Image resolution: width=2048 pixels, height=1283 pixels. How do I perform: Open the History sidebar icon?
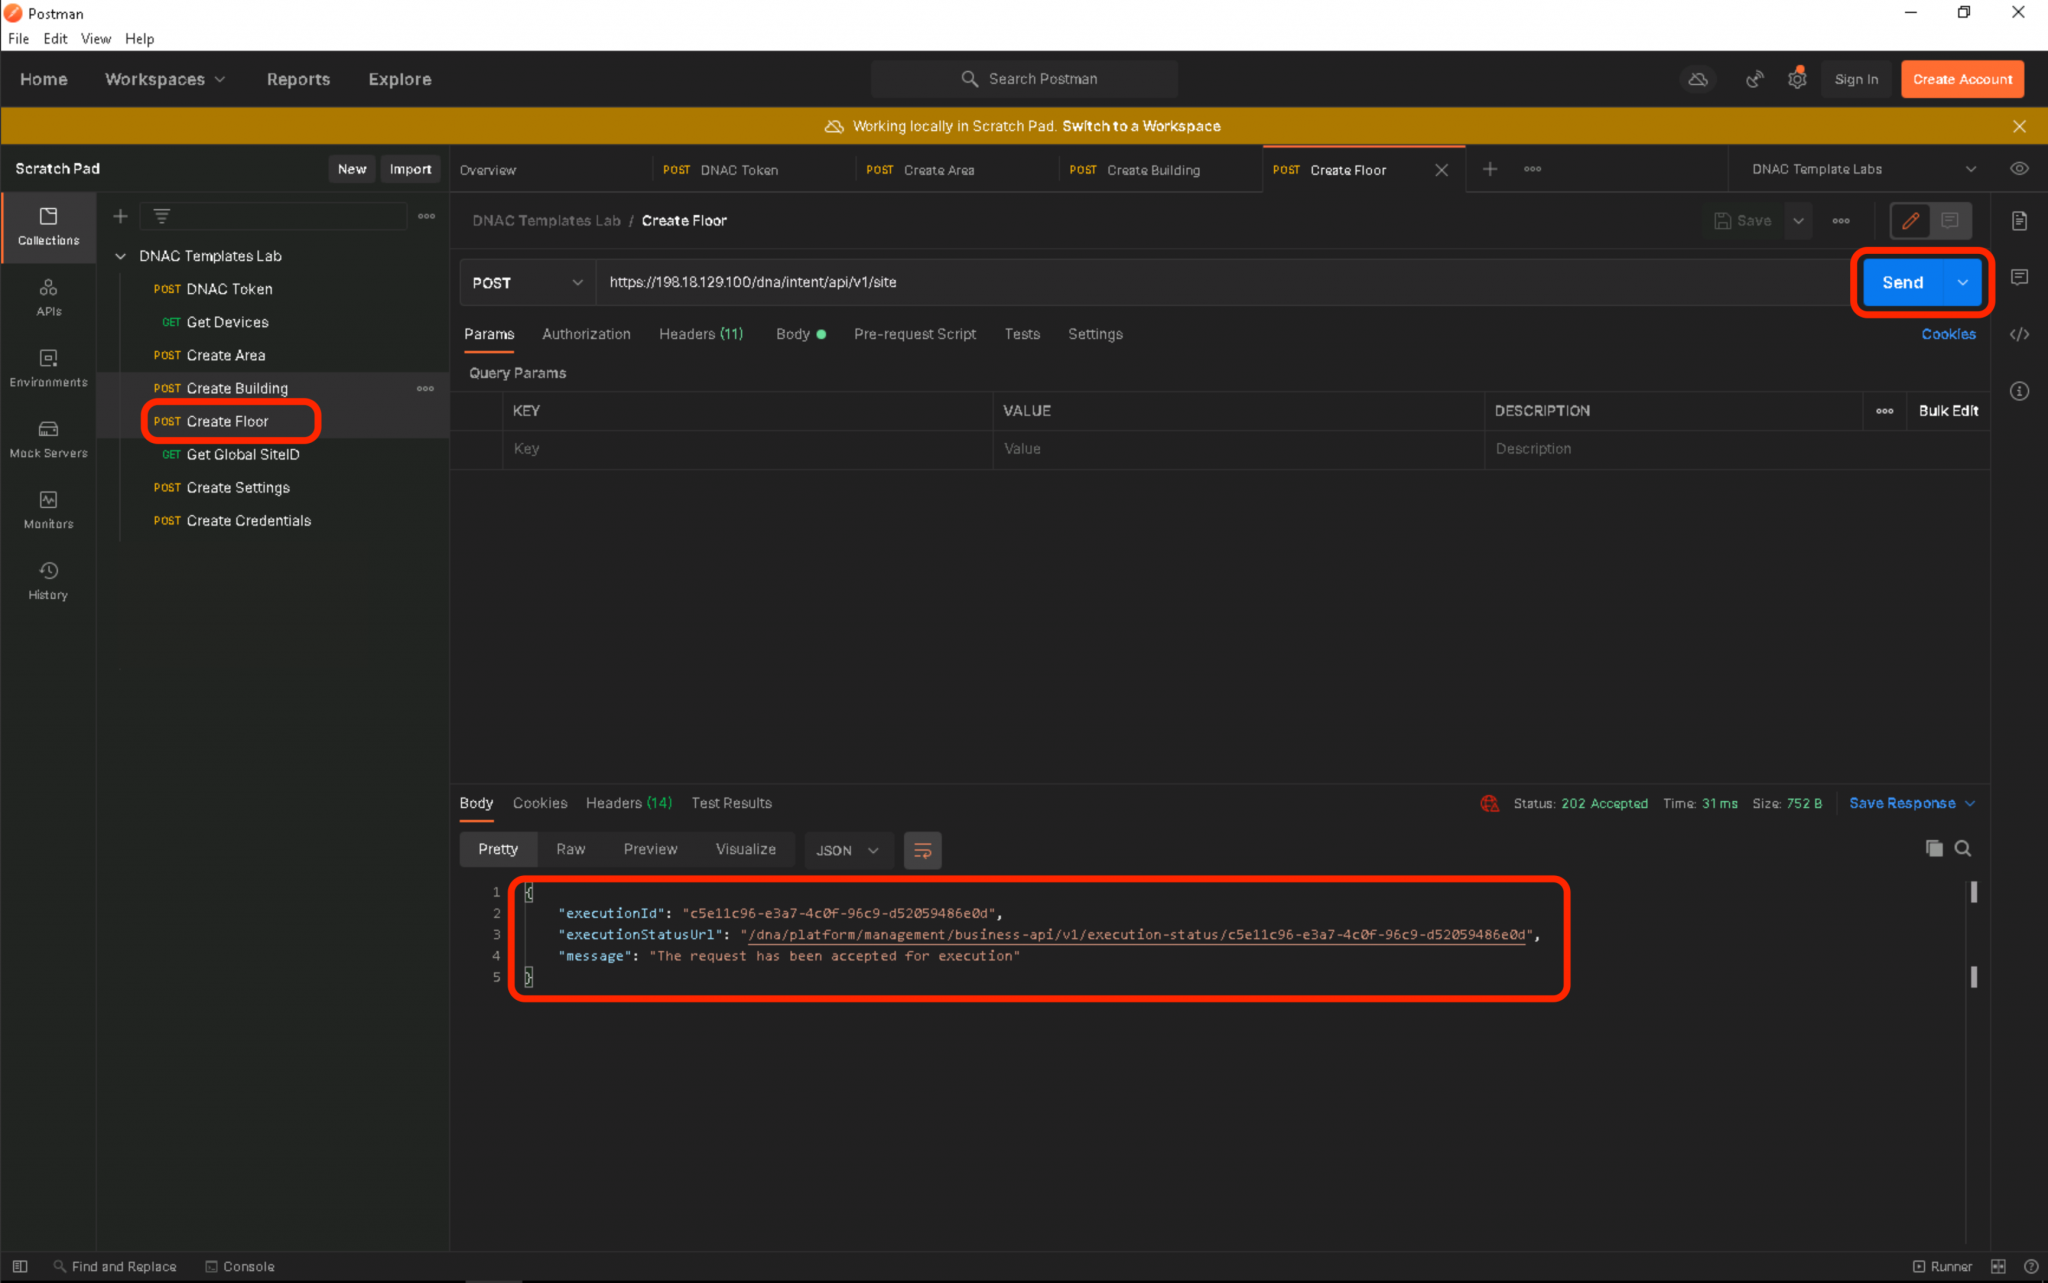(x=48, y=580)
